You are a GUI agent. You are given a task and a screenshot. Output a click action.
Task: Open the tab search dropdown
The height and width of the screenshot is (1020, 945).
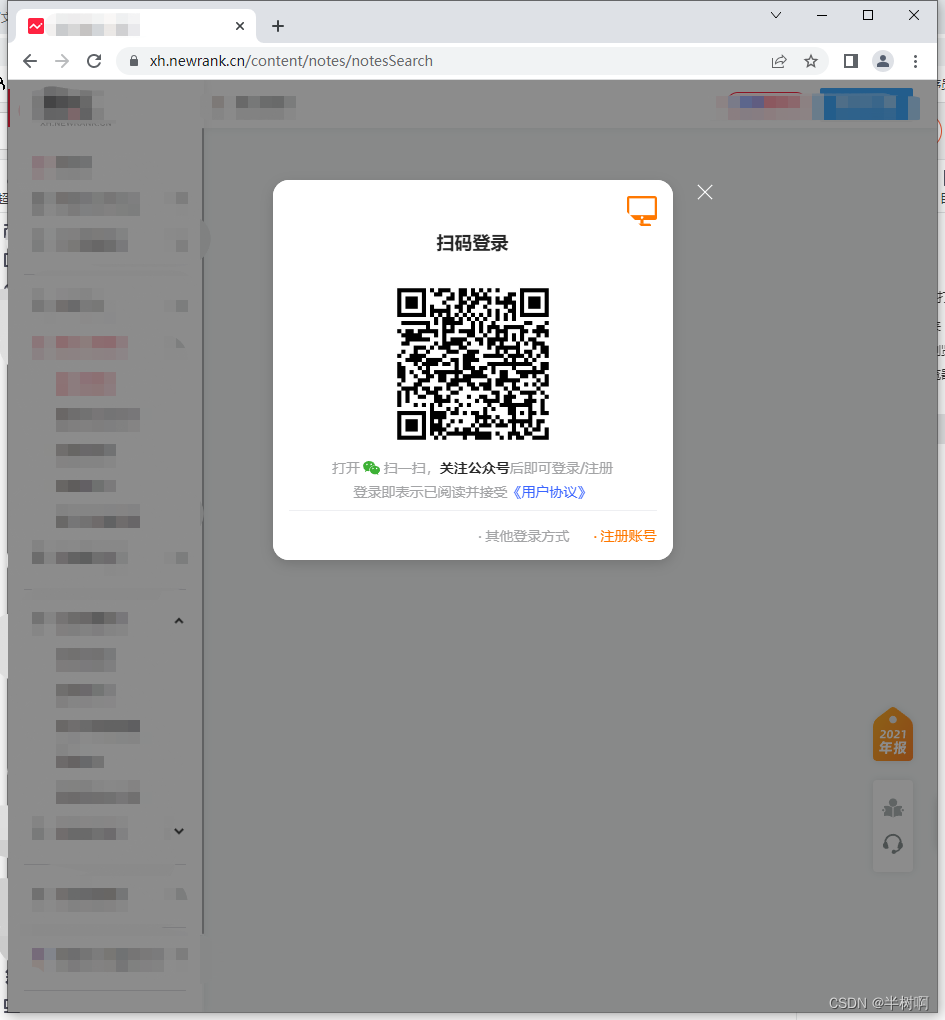(x=776, y=15)
